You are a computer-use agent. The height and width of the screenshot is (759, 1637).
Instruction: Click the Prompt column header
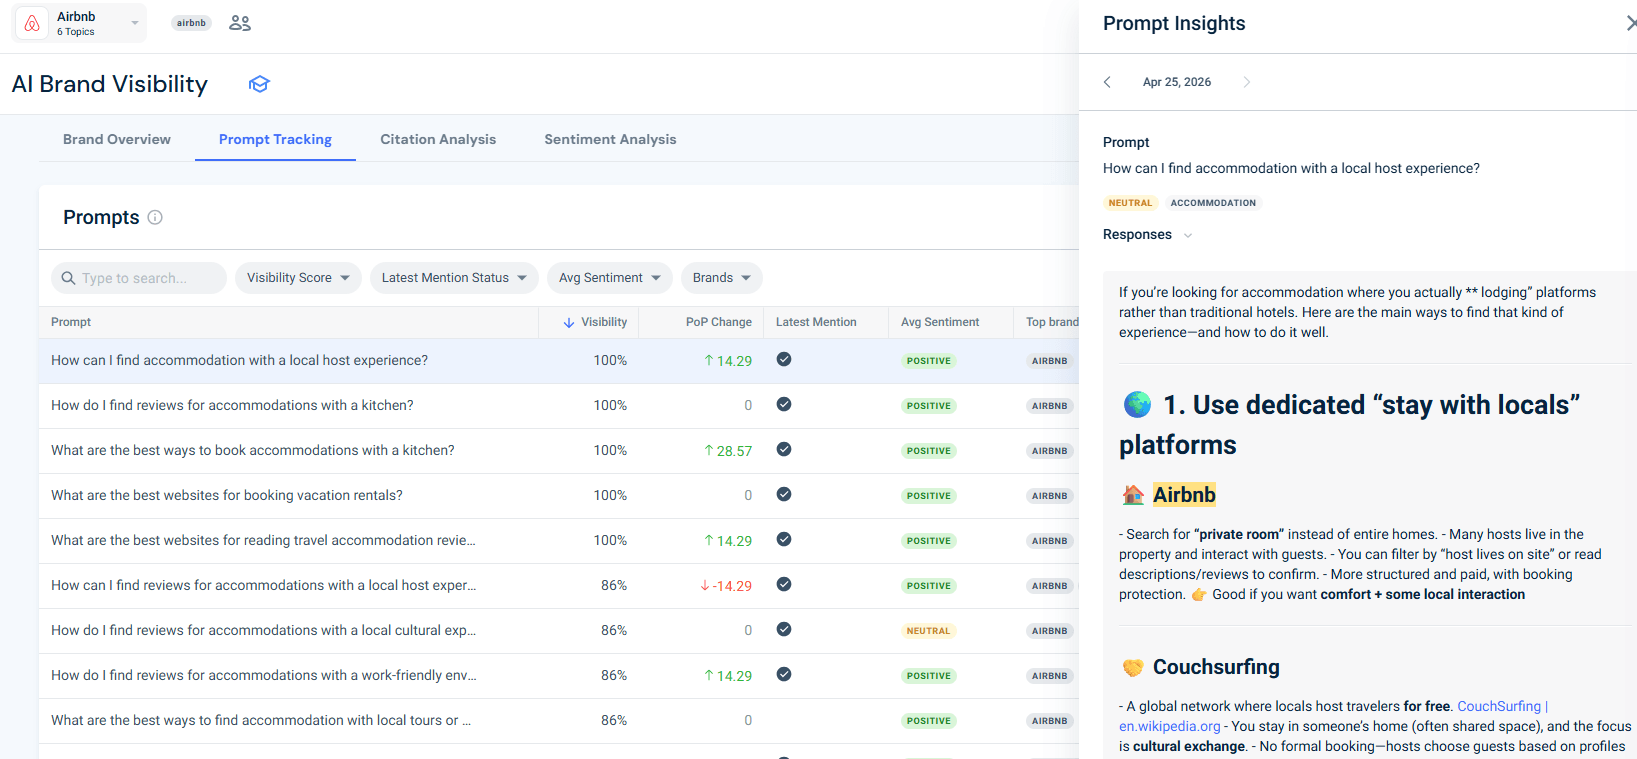71,322
